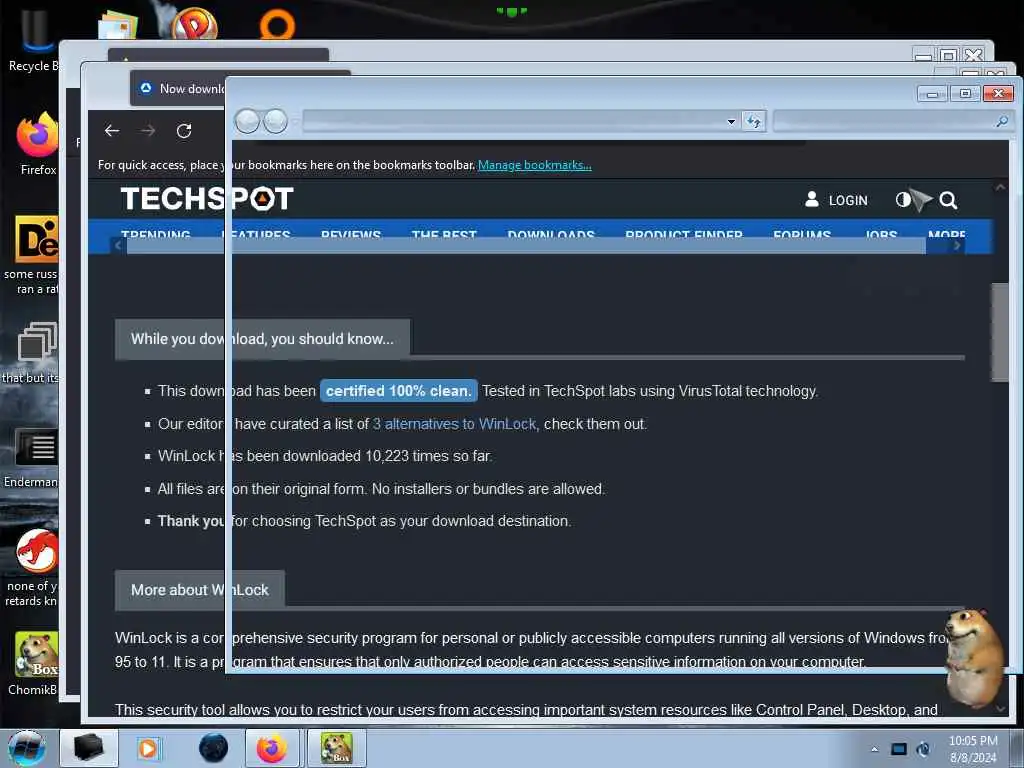This screenshot has height=768, width=1024.
Task: Click the 'certified 100% clean.' badge
Action: 398,391
